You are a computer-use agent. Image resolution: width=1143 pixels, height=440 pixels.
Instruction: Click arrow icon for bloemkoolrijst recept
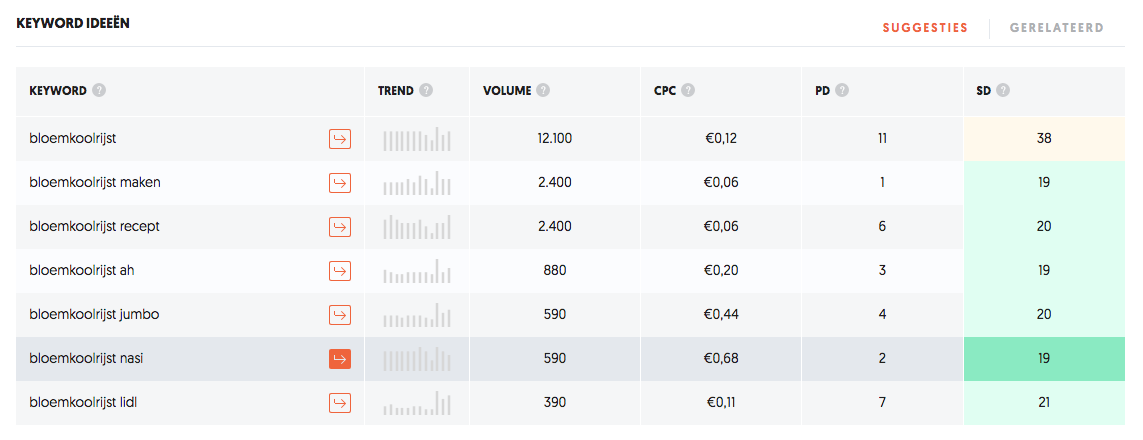click(x=340, y=227)
